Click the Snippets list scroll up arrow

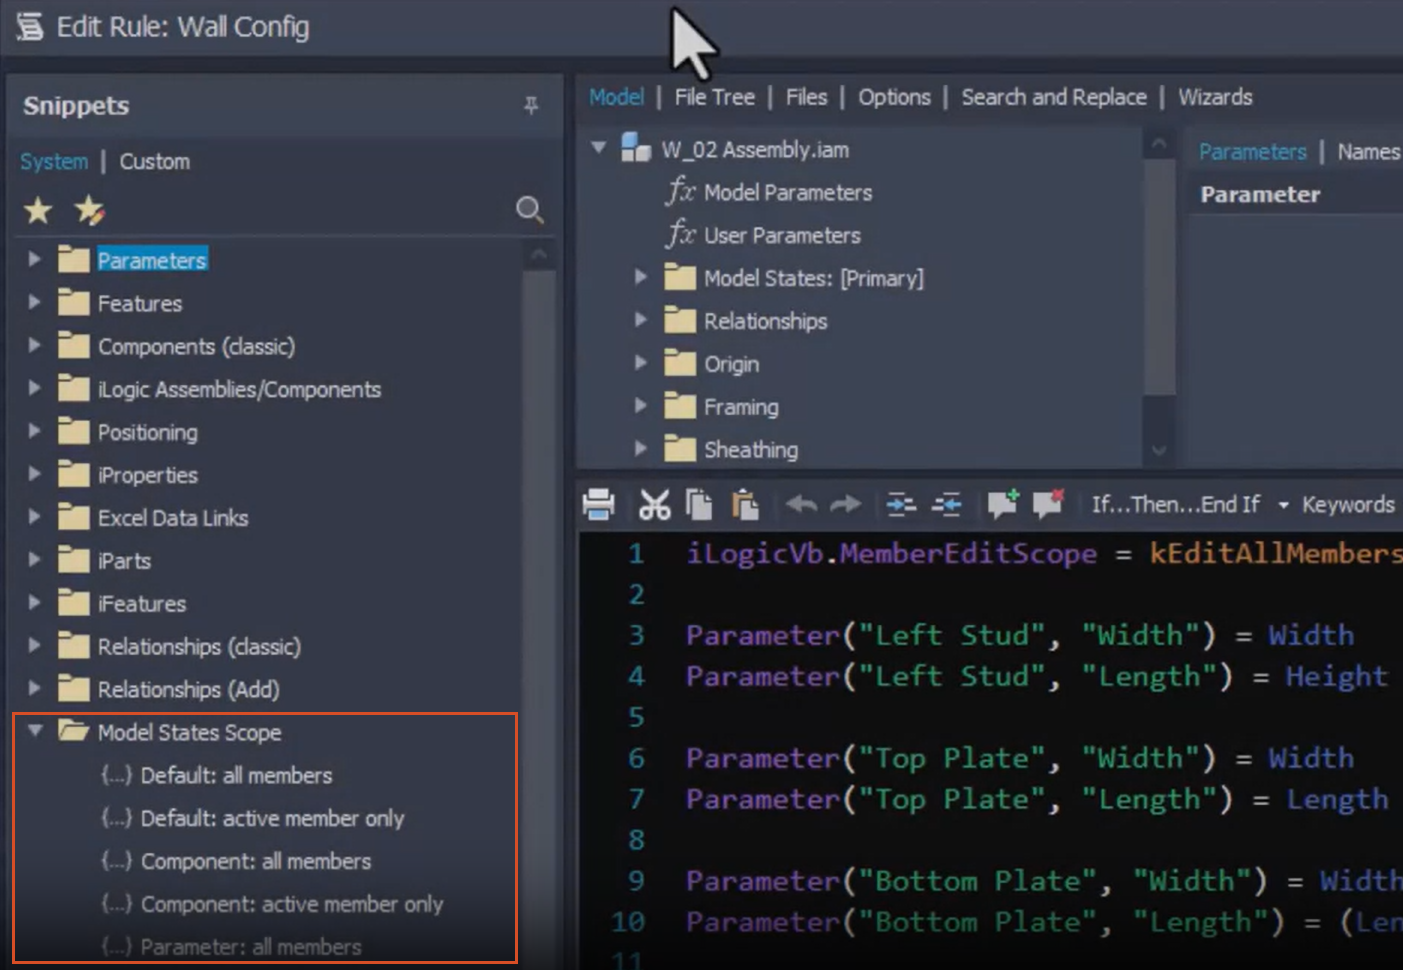[x=538, y=254]
